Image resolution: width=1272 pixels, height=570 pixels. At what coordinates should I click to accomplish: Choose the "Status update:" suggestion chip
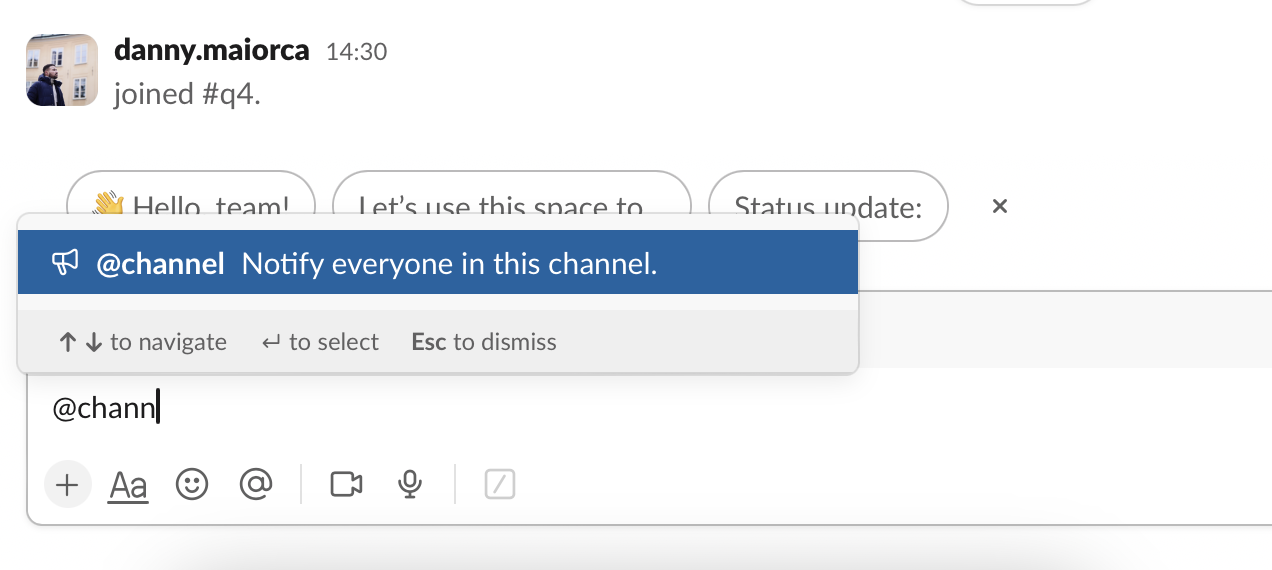(828, 206)
